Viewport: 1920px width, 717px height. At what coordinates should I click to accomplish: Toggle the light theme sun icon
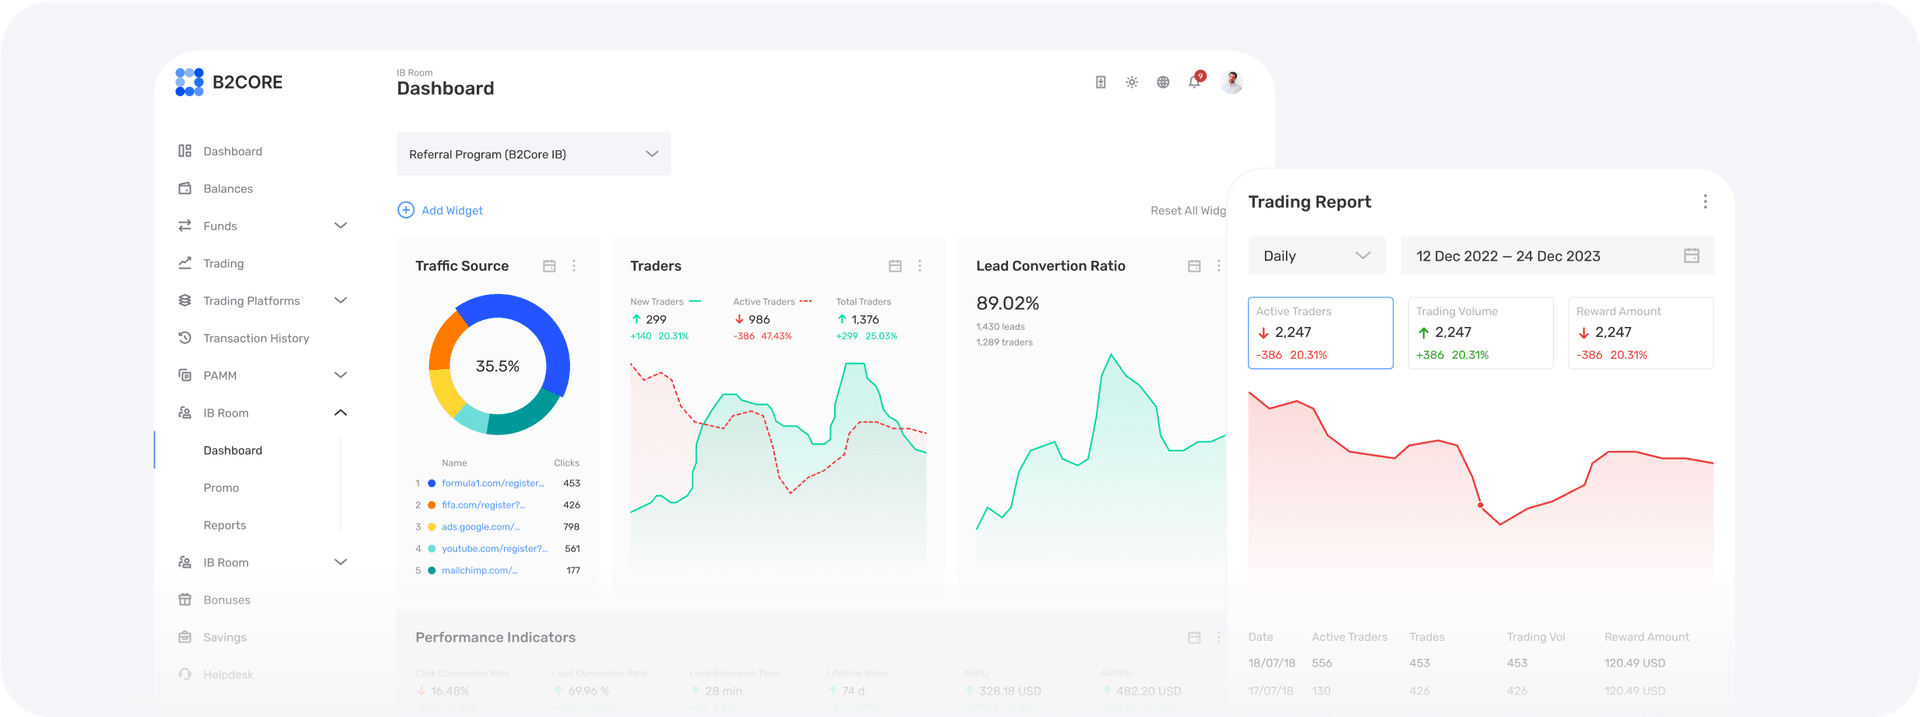(x=1132, y=82)
